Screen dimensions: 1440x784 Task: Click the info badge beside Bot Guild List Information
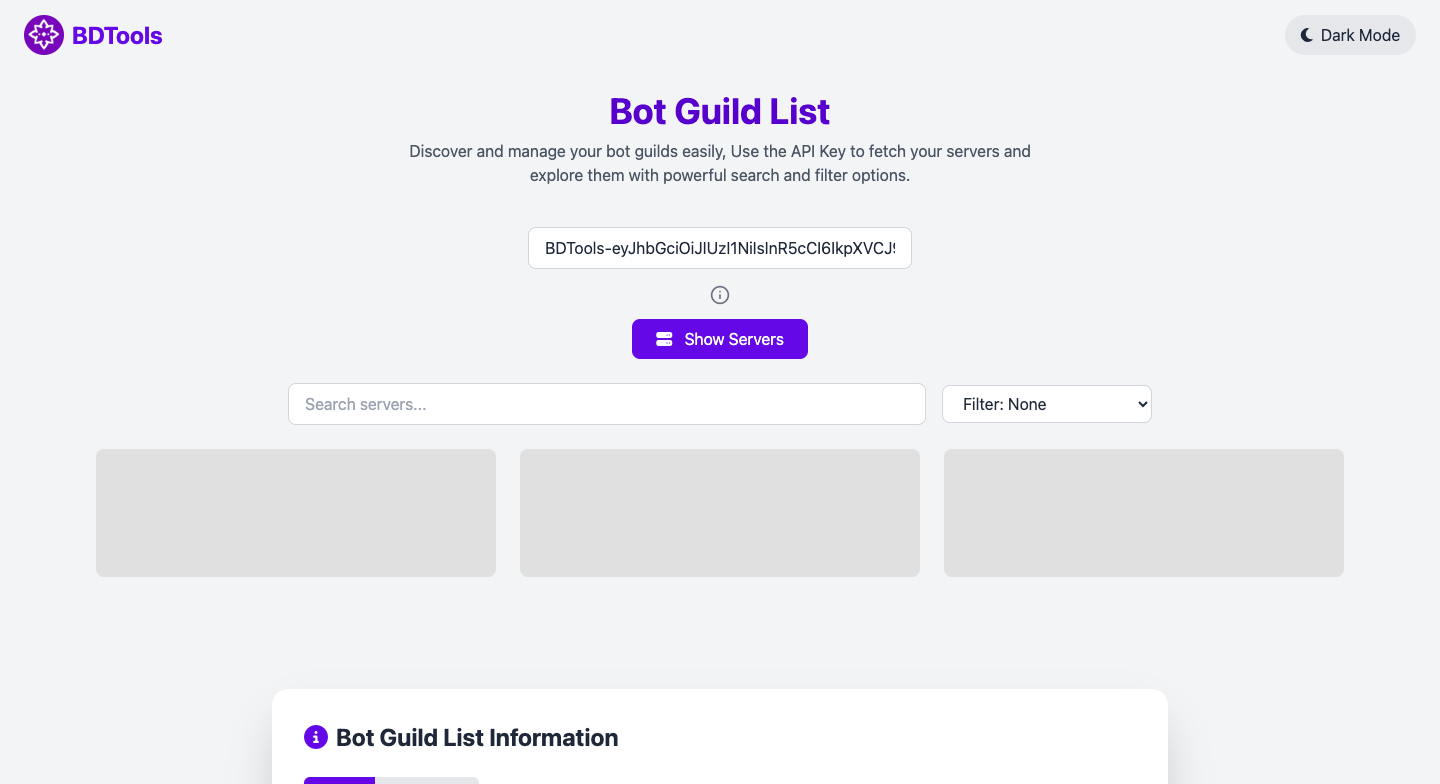coord(317,736)
